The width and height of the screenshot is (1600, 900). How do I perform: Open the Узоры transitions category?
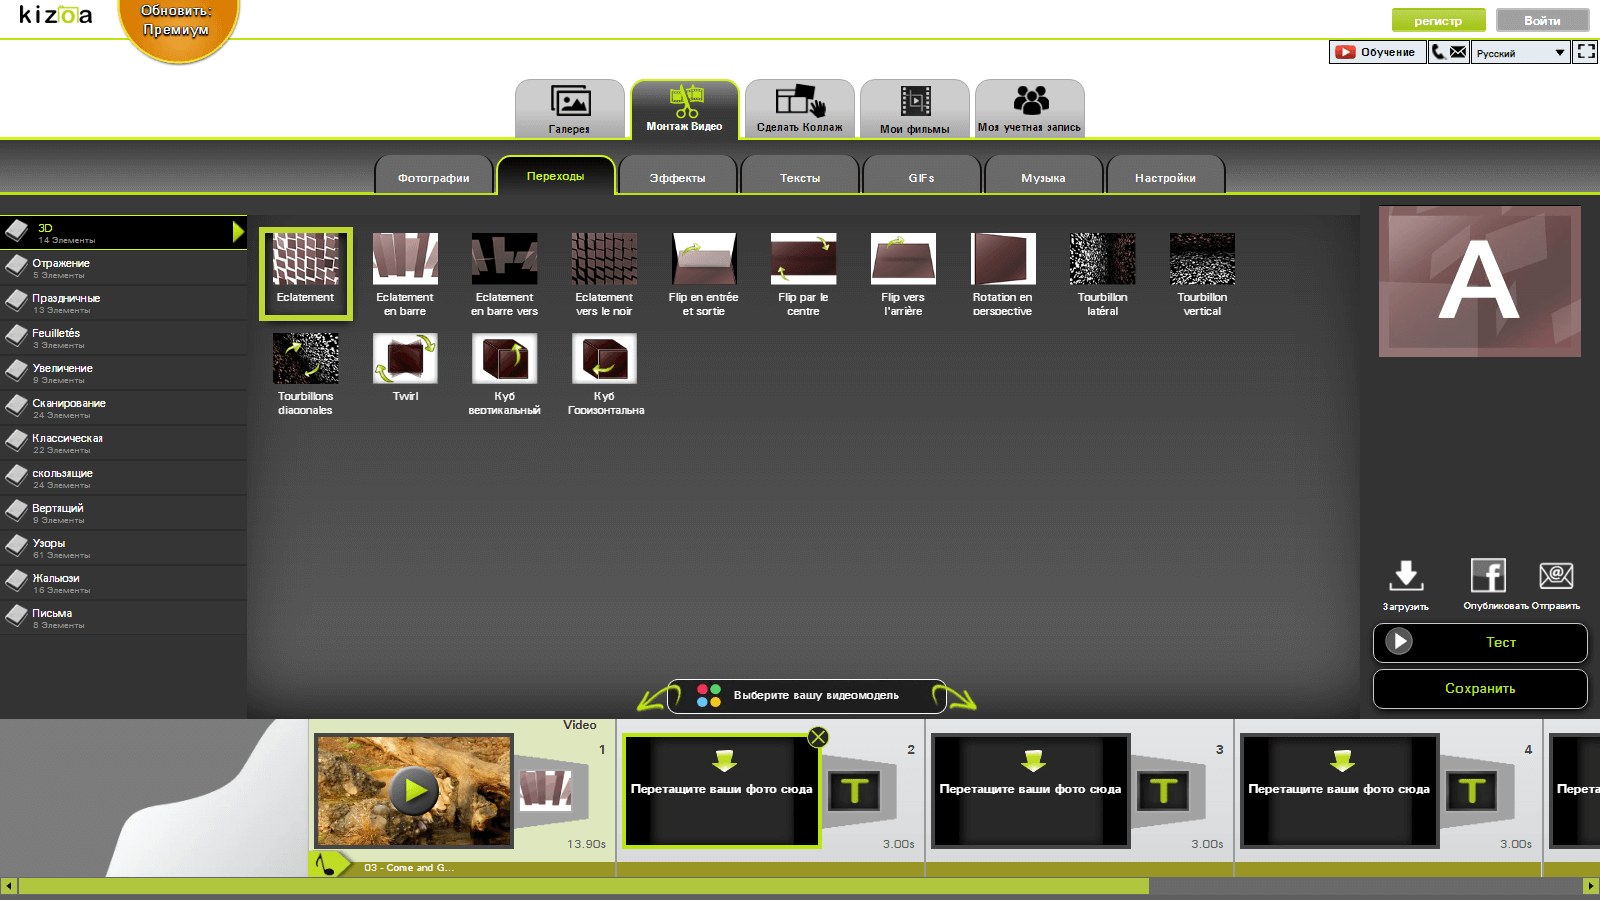pos(123,548)
